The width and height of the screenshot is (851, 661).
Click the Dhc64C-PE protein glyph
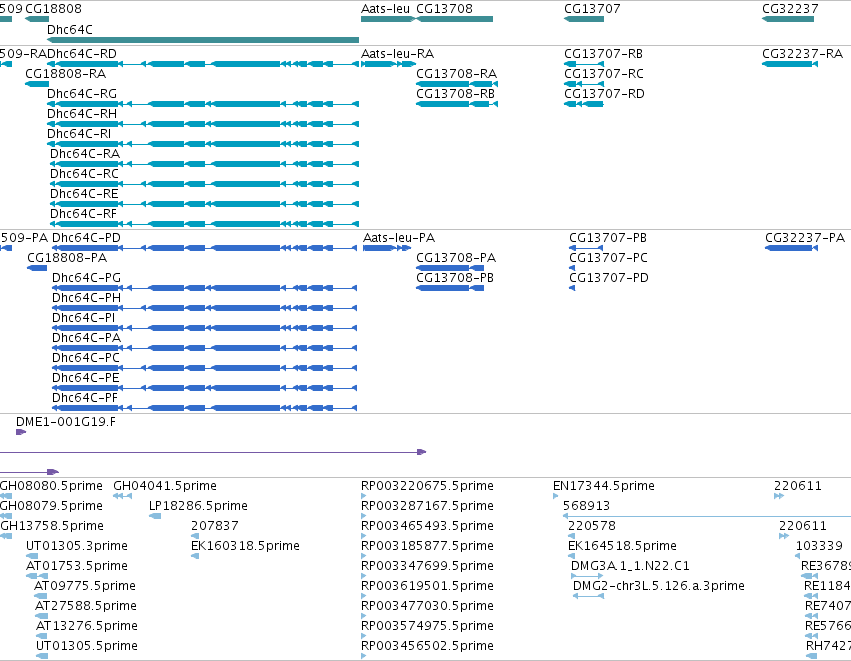[205, 388]
